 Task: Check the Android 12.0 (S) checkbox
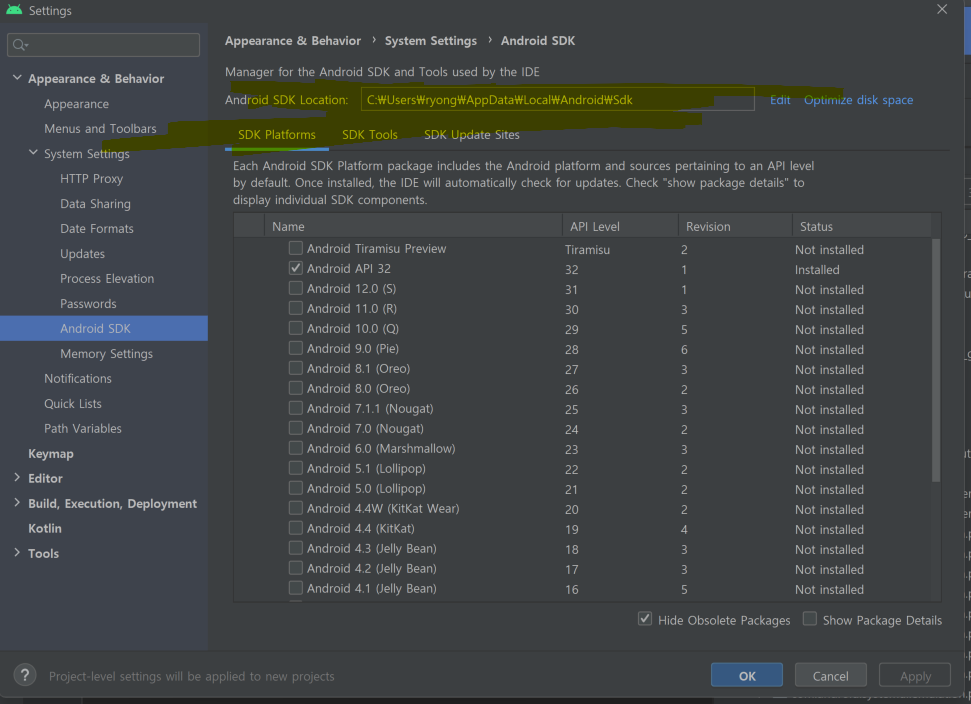[x=296, y=288]
